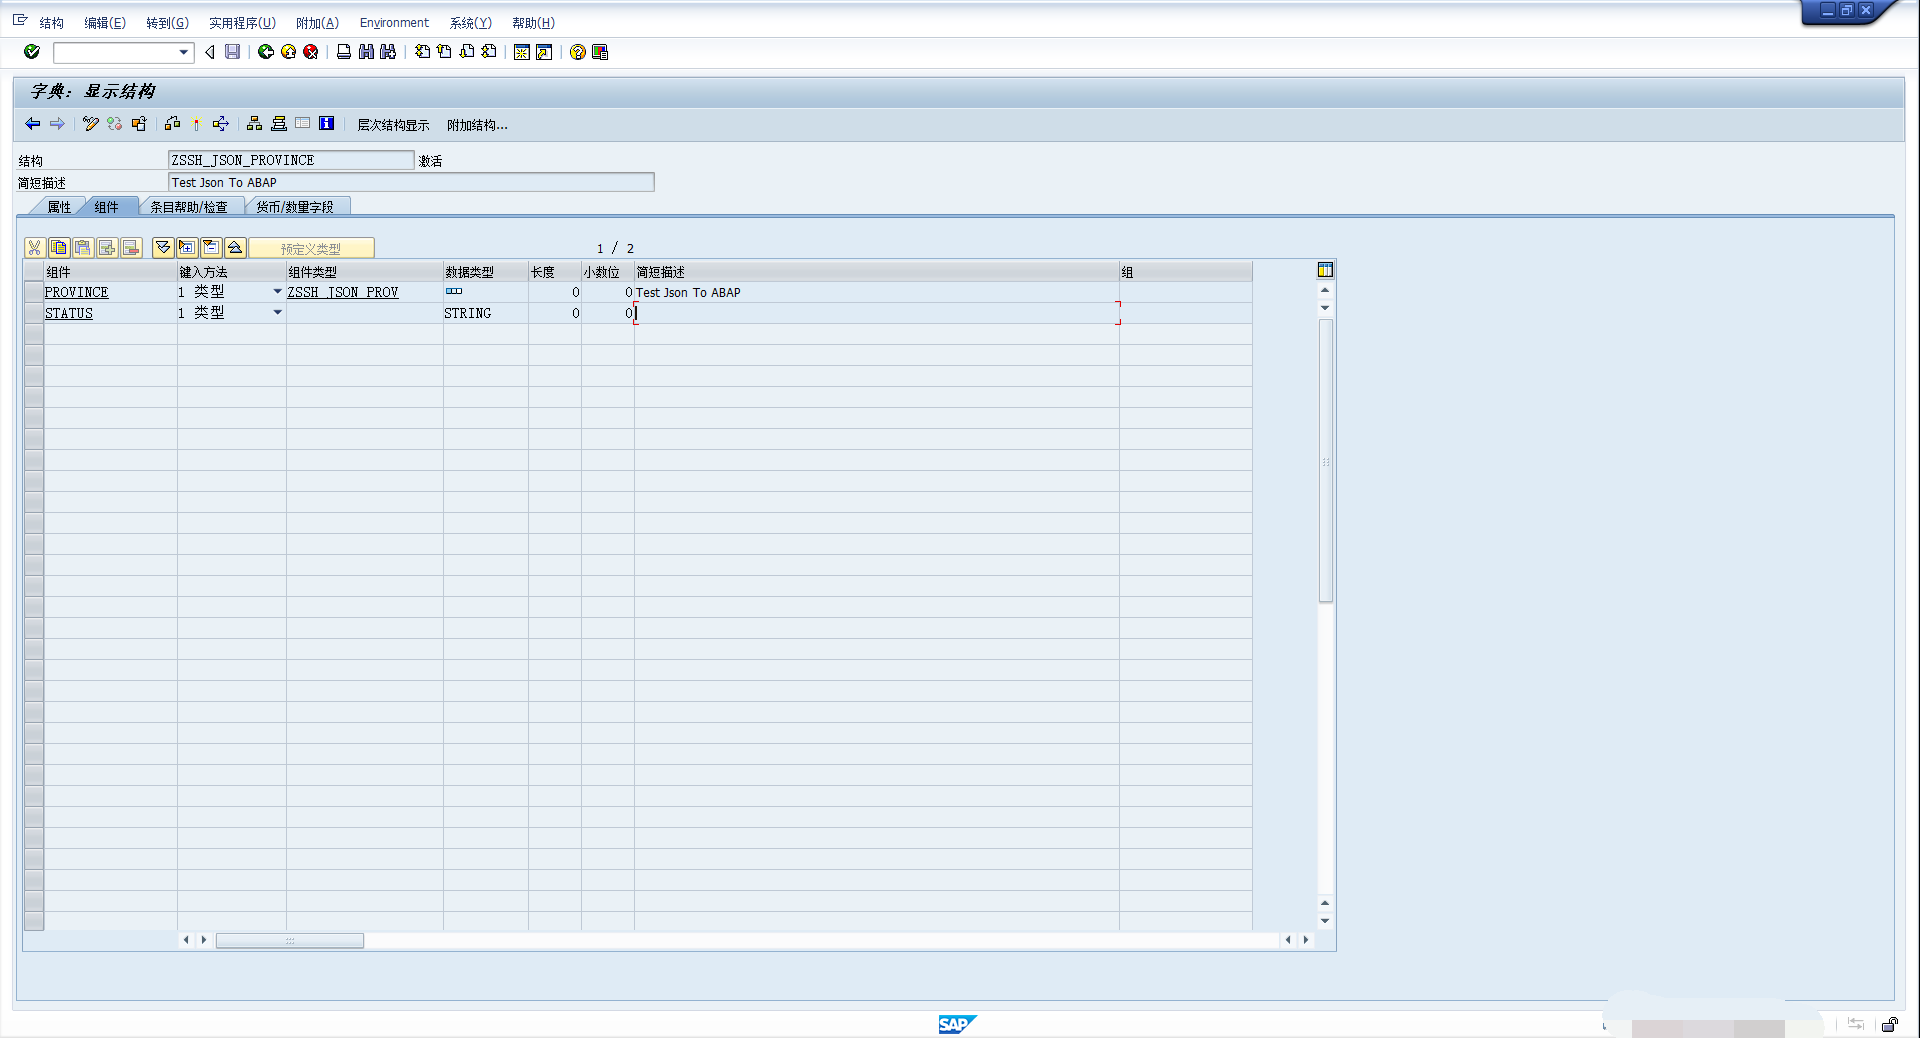Open the typing method dropdown for PROVINCE
Screen dimensions: 1920x1038
coord(277,292)
